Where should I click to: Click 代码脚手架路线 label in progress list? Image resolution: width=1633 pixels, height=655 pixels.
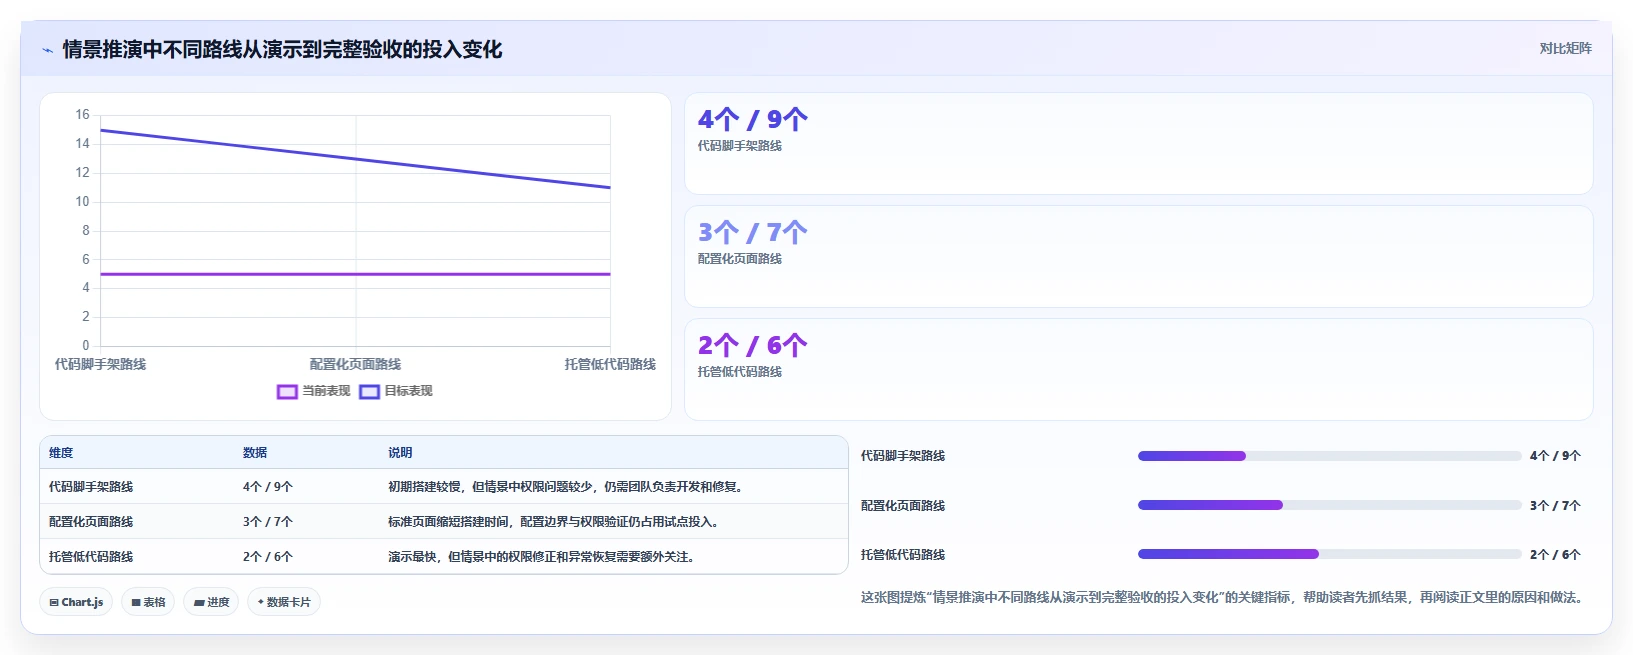click(903, 456)
